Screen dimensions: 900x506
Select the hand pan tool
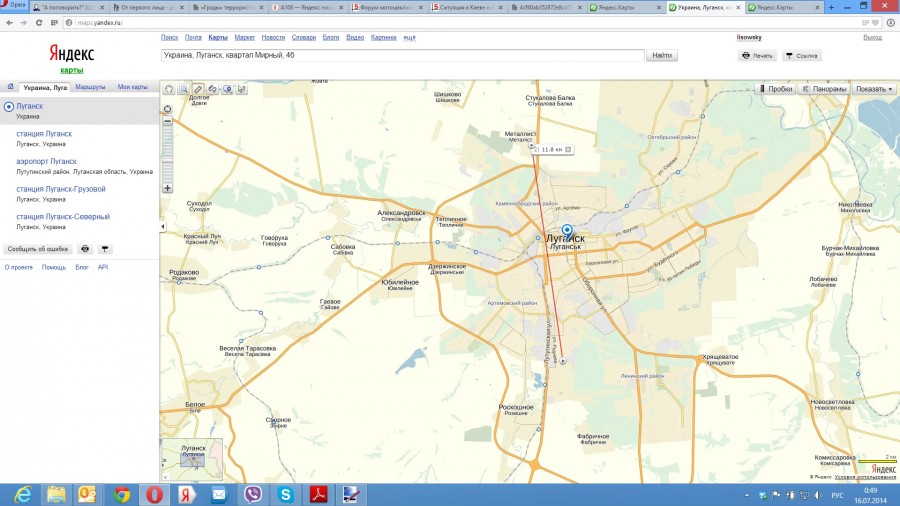(x=169, y=89)
